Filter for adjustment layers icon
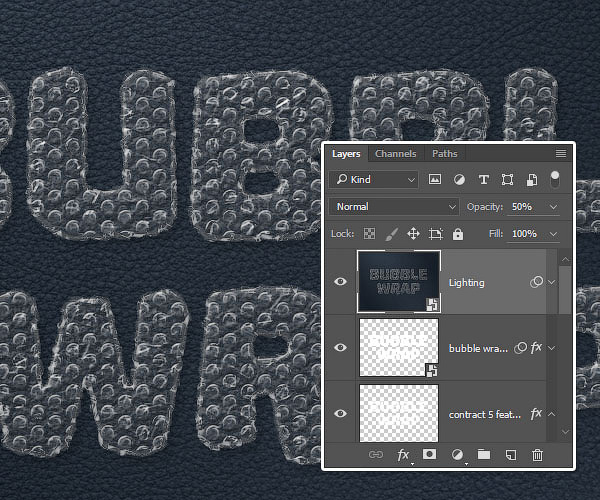This screenshot has width=600, height=500. coord(459,179)
